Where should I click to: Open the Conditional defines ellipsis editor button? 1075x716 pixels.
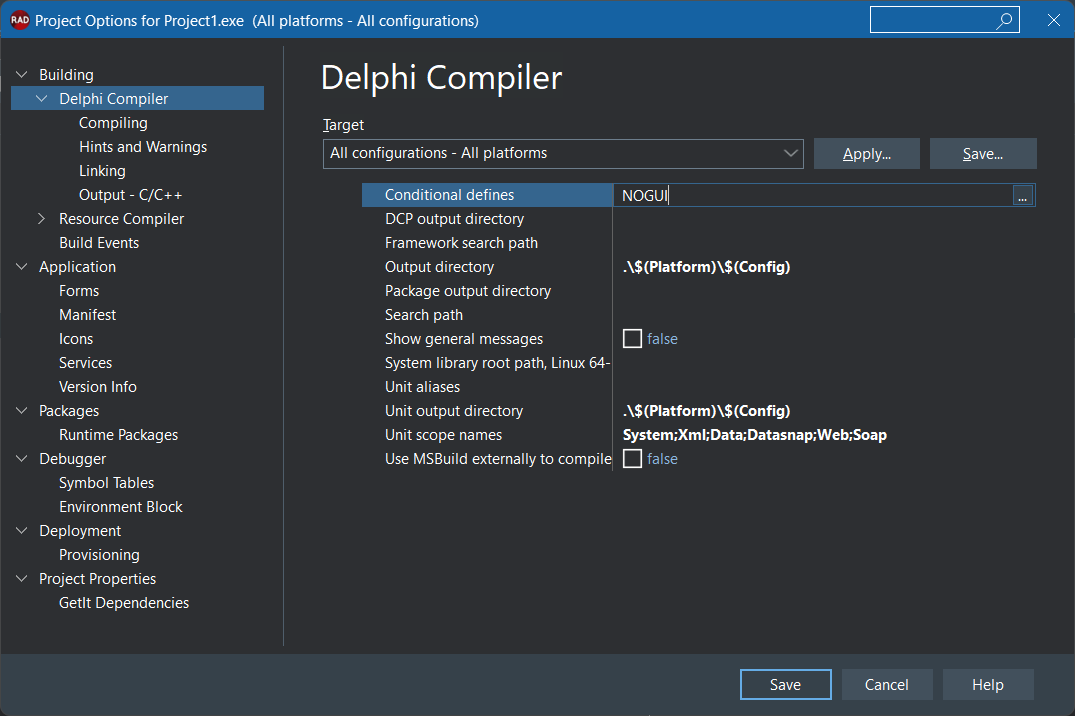coord(1022,196)
